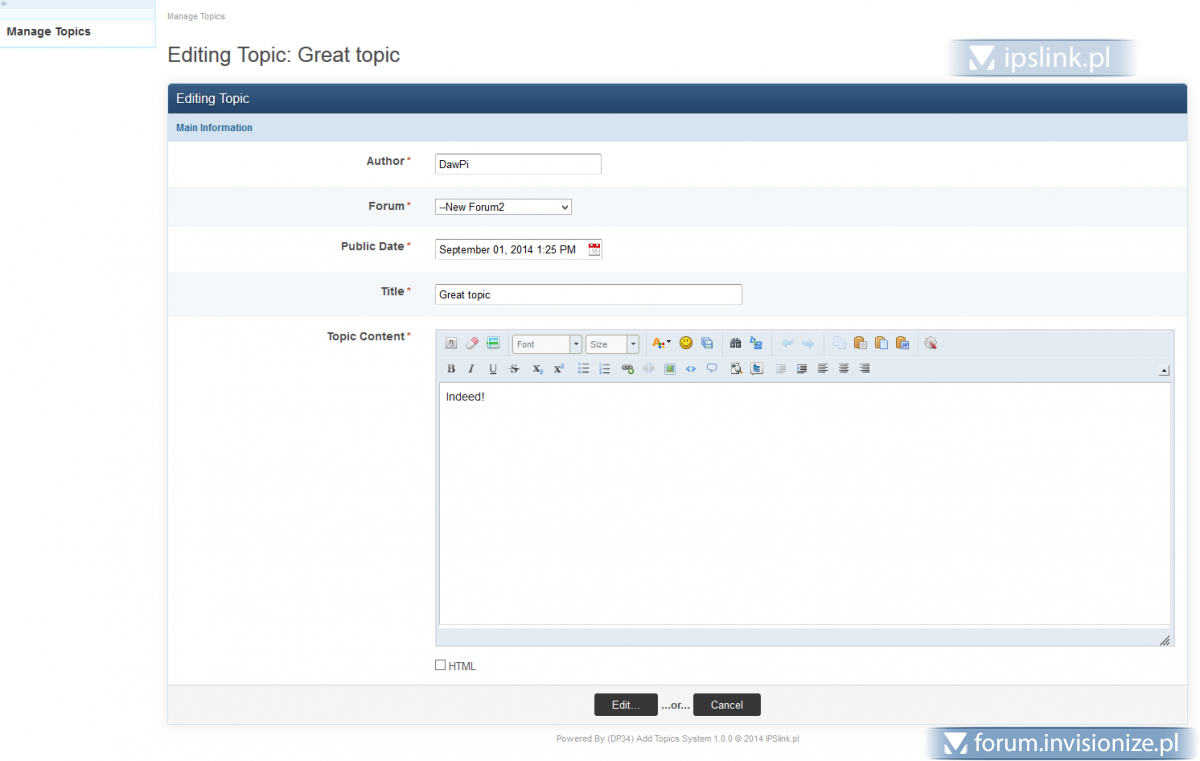
Task: Apply italic formatting in the editor
Action: coord(471,369)
